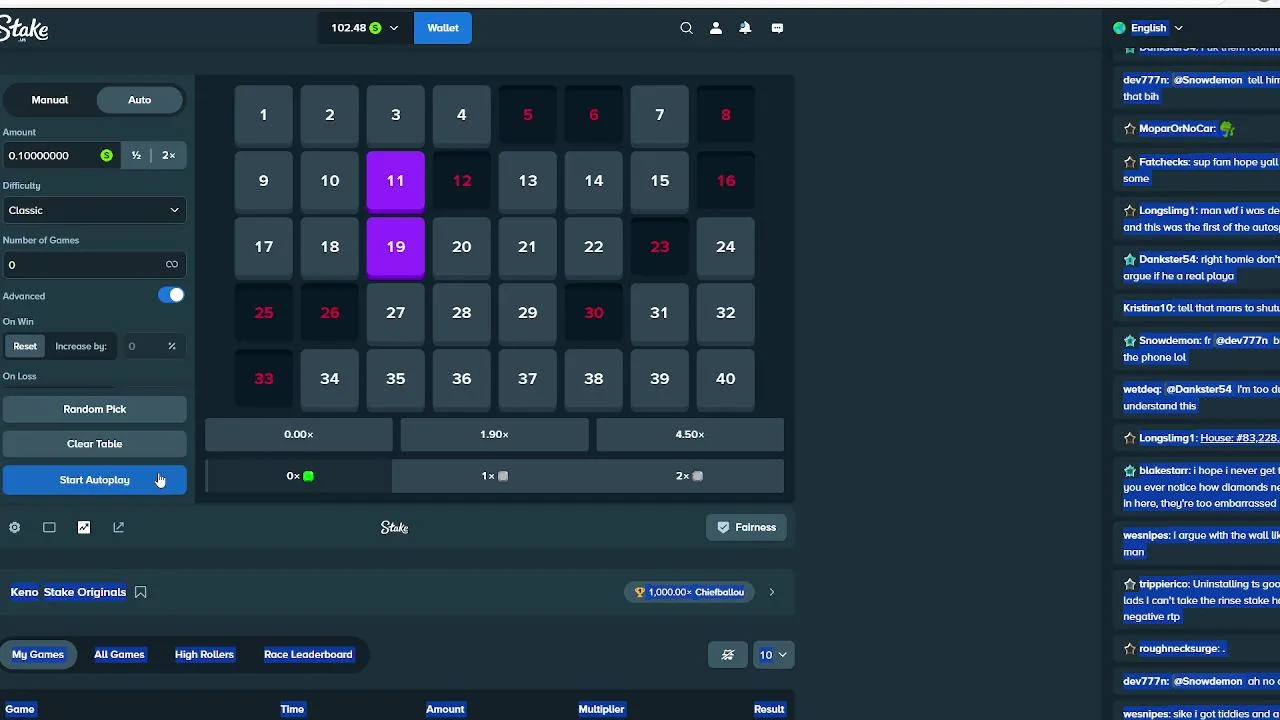The image size is (1280, 720).
Task: Open the Difficulty Classic dropdown
Action: pos(94,210)
